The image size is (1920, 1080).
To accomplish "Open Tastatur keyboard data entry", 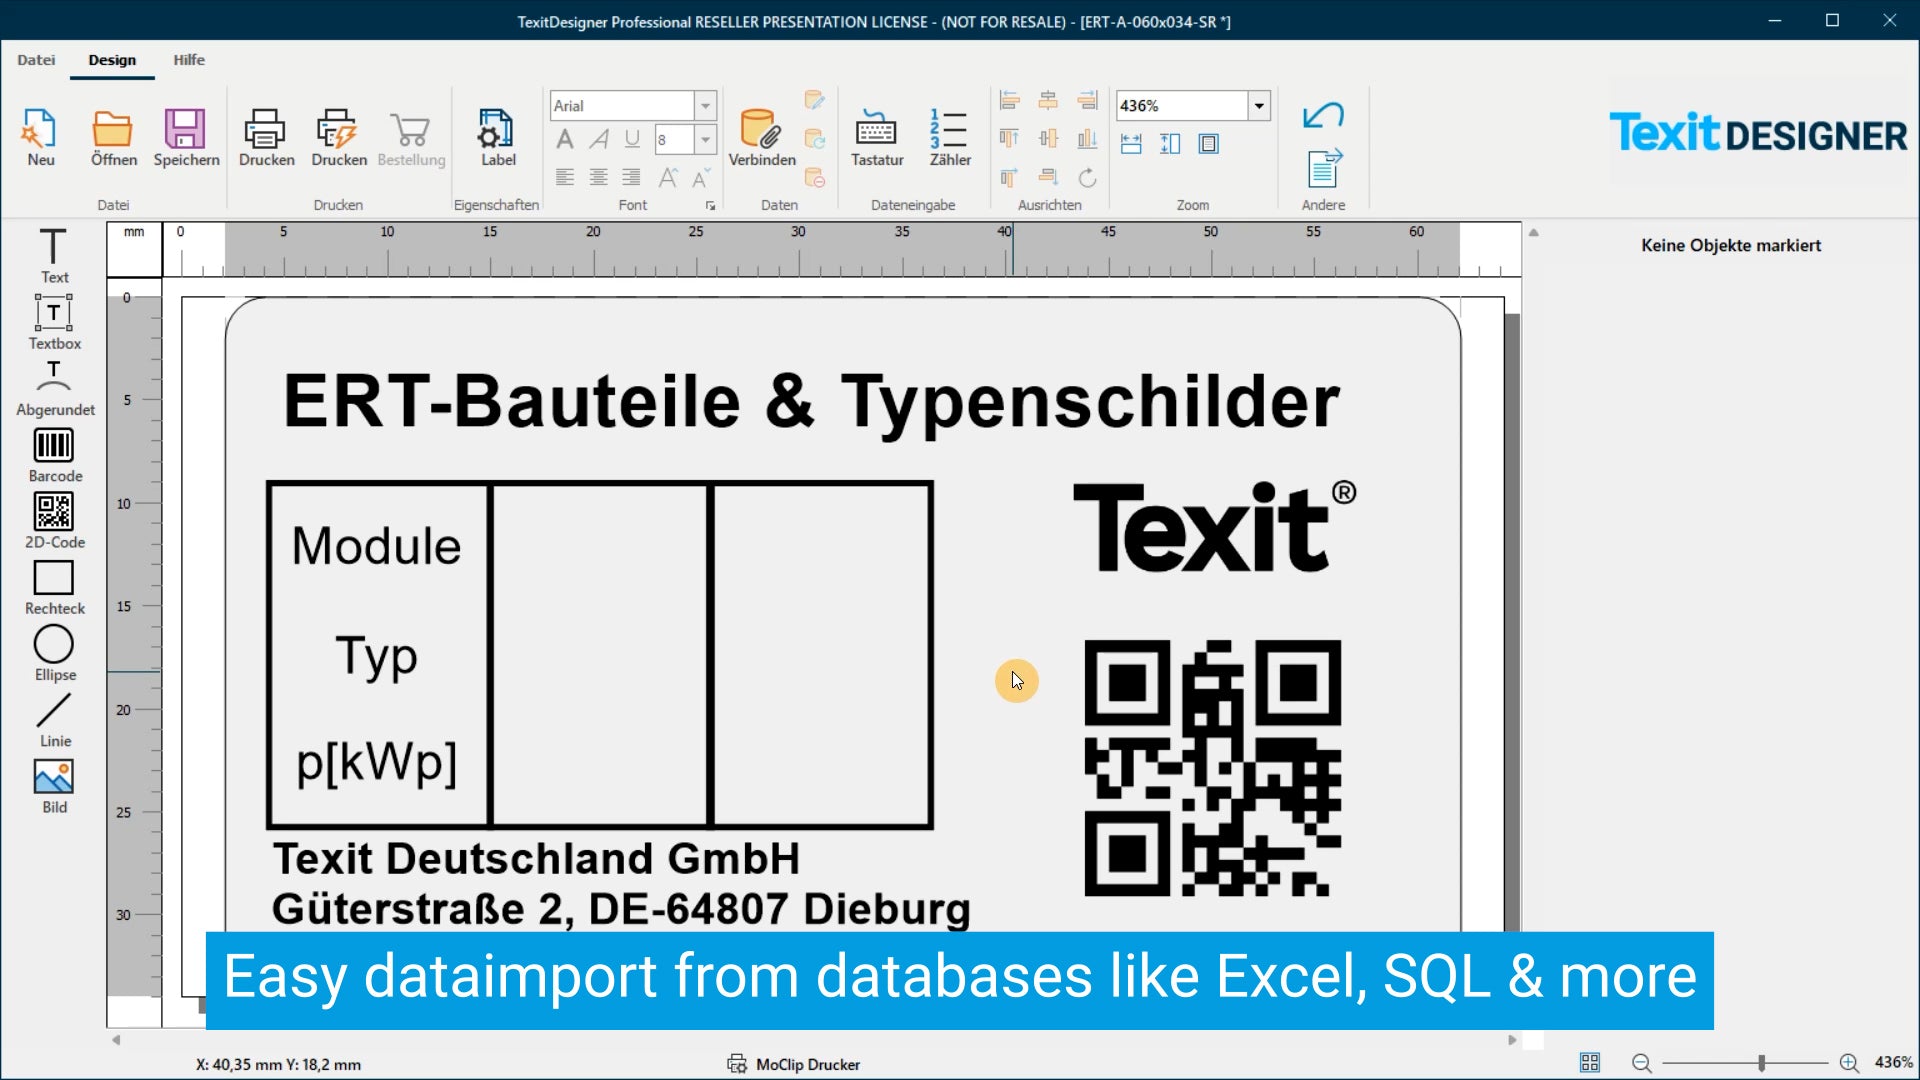I will tap(877, 138).
